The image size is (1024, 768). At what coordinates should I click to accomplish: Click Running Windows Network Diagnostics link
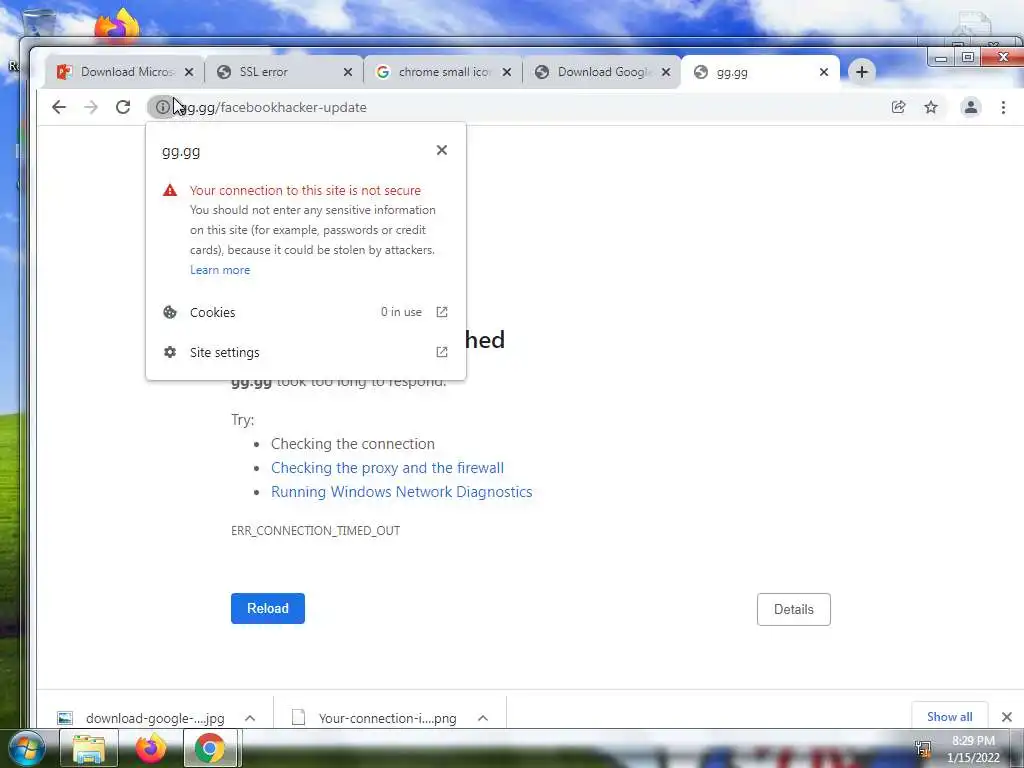click(x=402, y=492)
